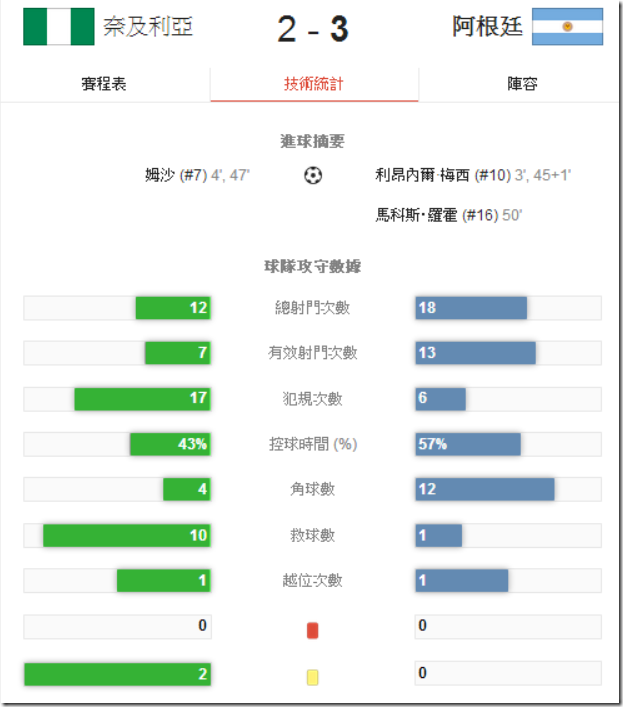Click Argentina's 57% possession bar
The height and width of the screenshot is (707, 623).
(468, 444)
